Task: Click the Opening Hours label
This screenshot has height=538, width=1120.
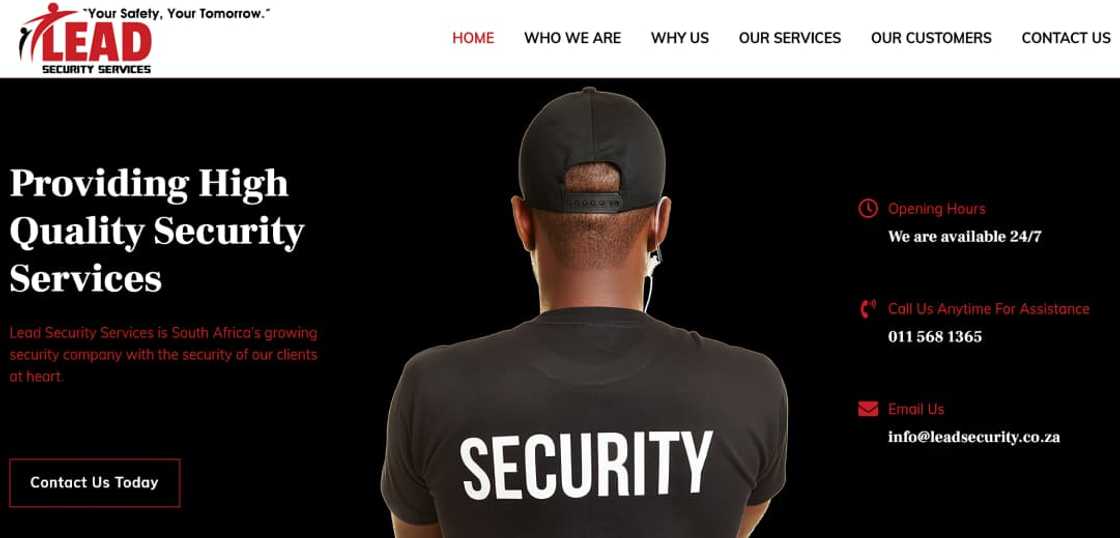Action: [936, 209]
